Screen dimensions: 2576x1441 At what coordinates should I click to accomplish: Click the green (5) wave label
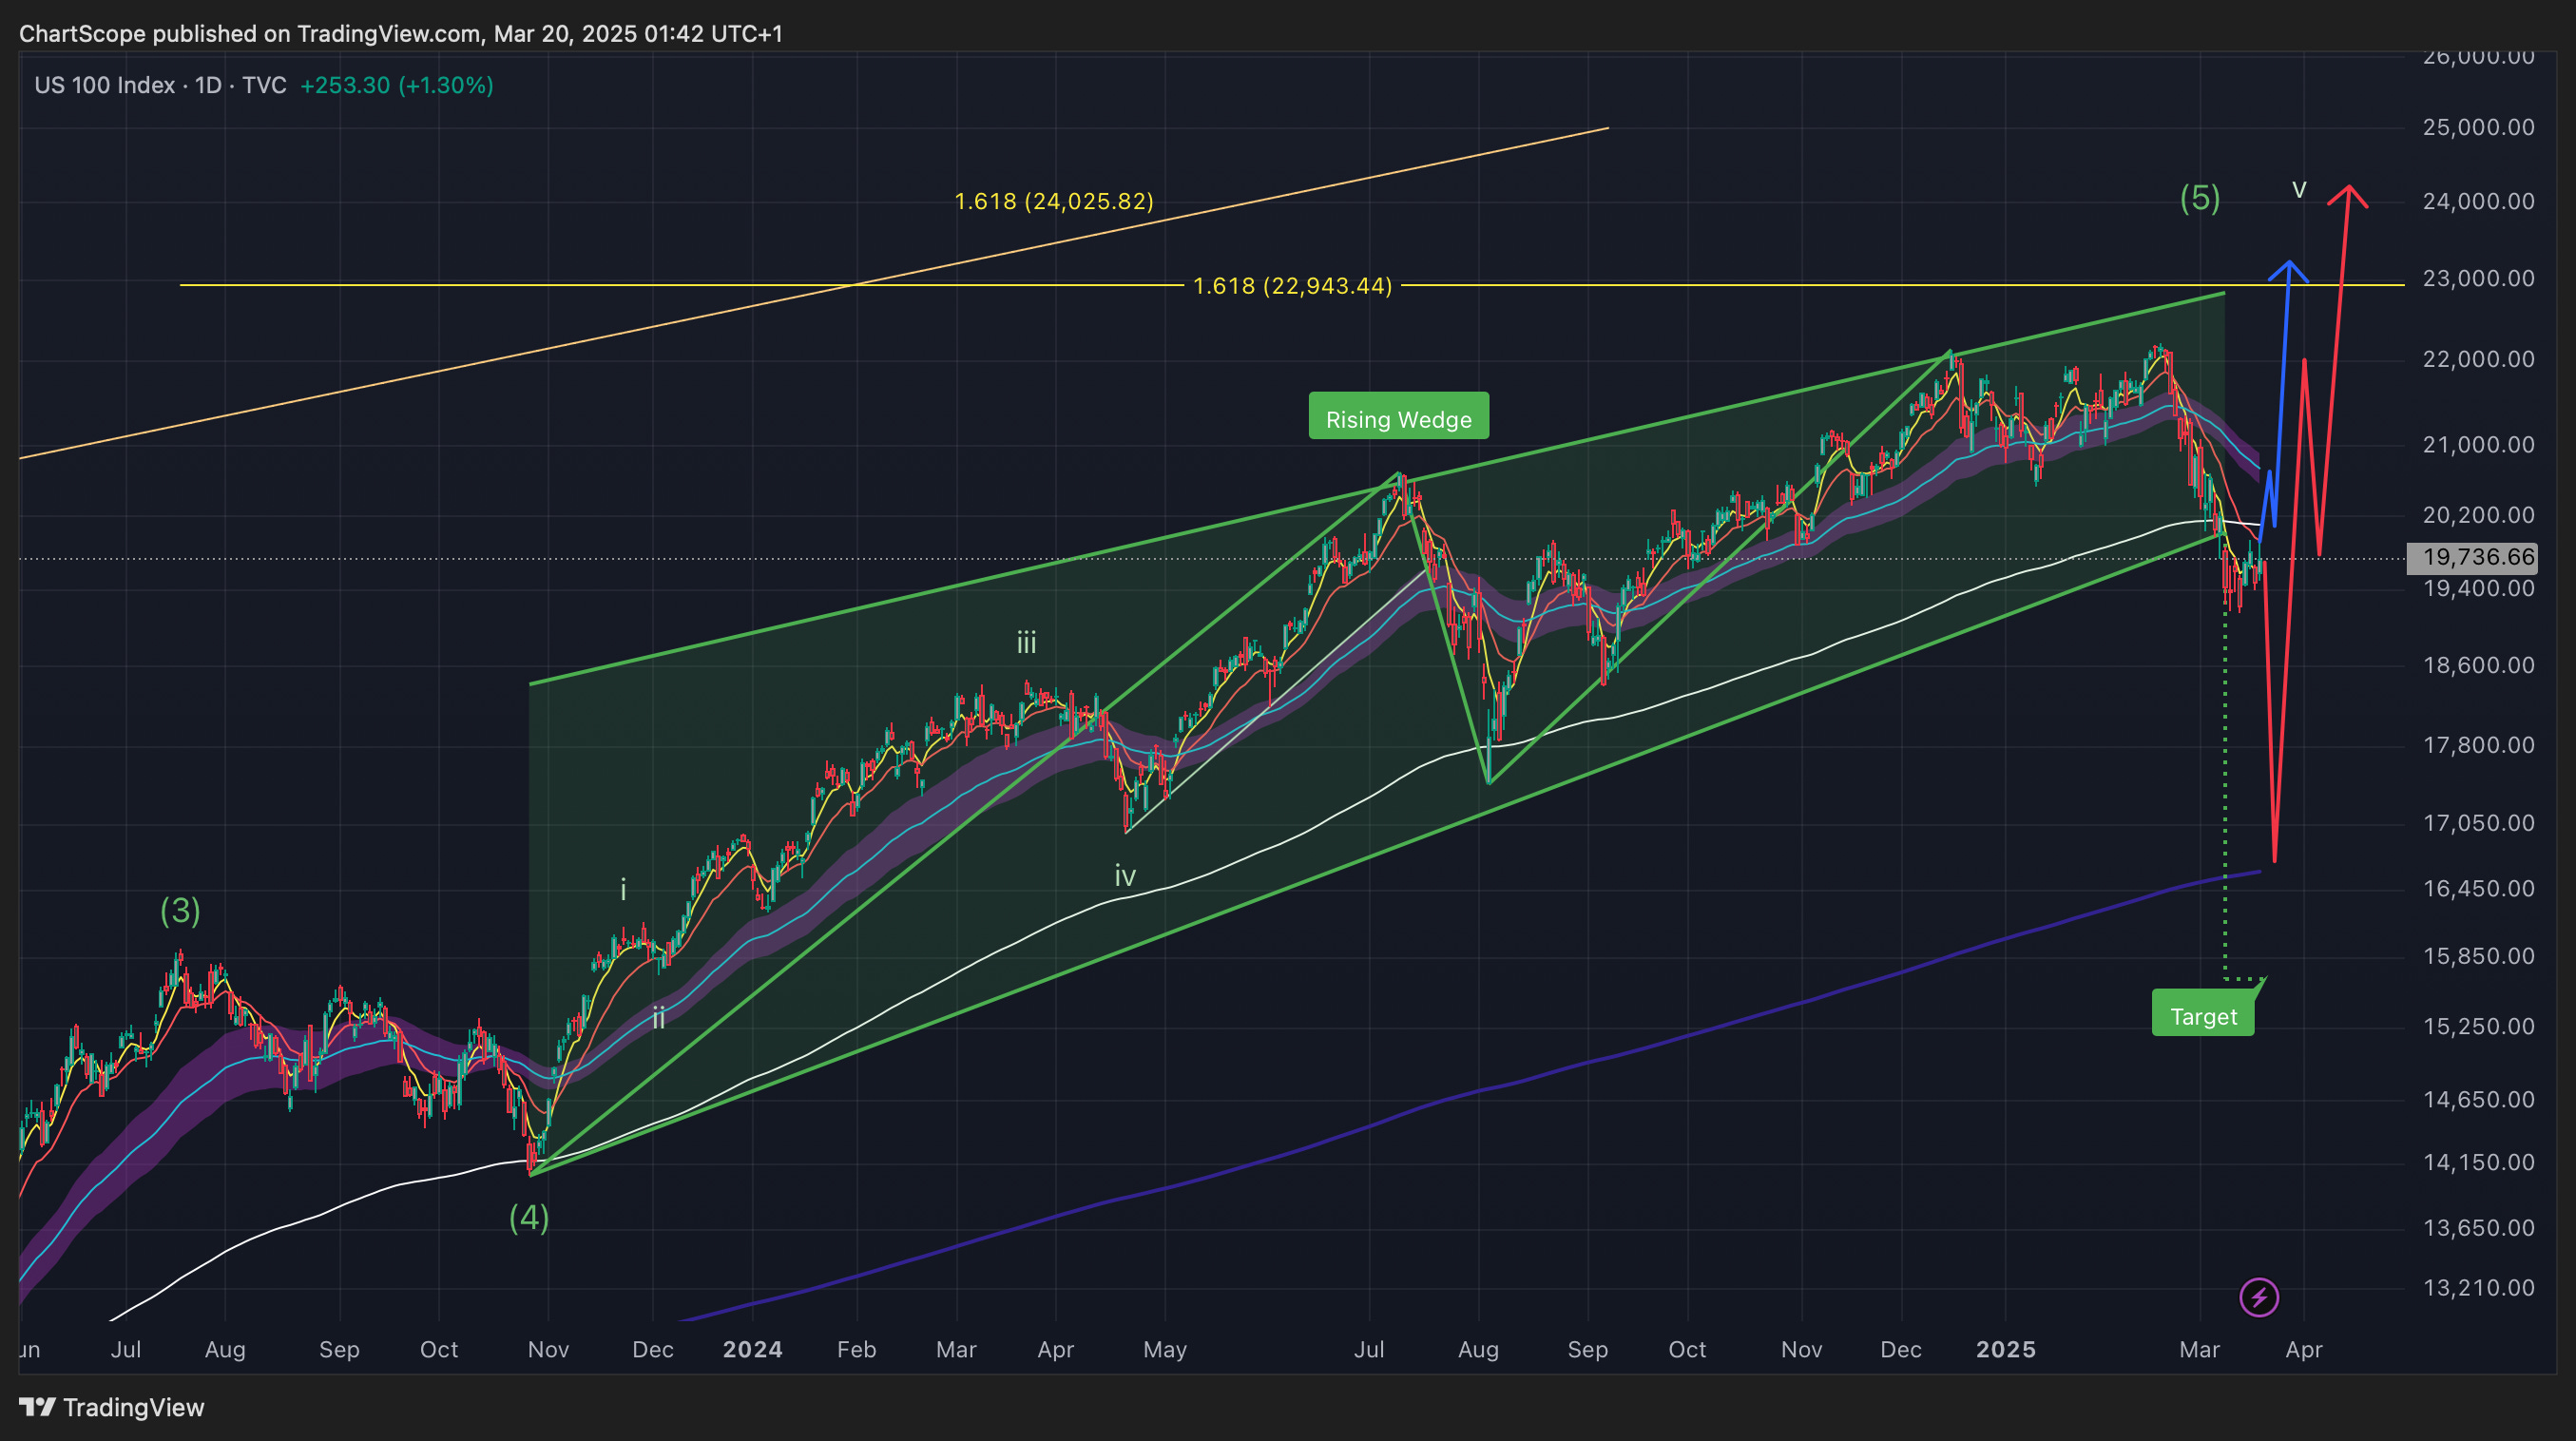pyautogui.click(x=2200, y=197)
